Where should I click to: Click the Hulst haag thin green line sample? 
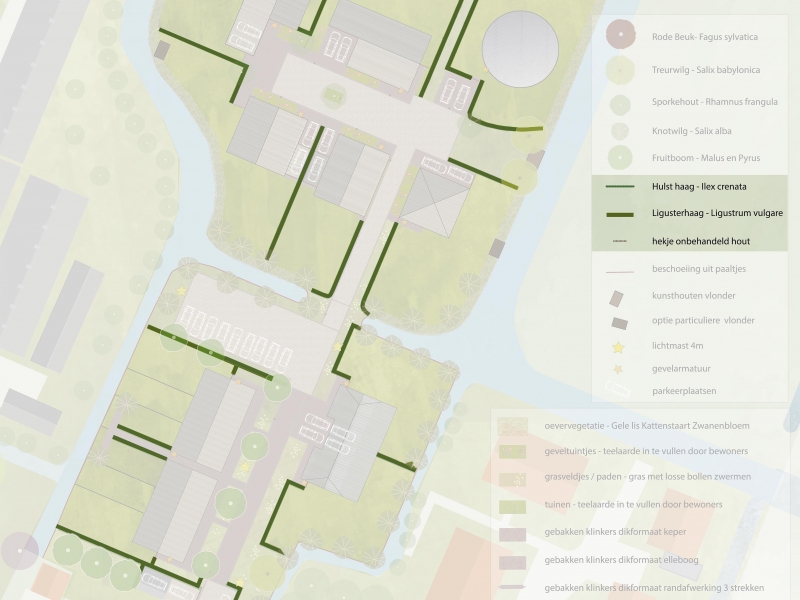[620, 186]
